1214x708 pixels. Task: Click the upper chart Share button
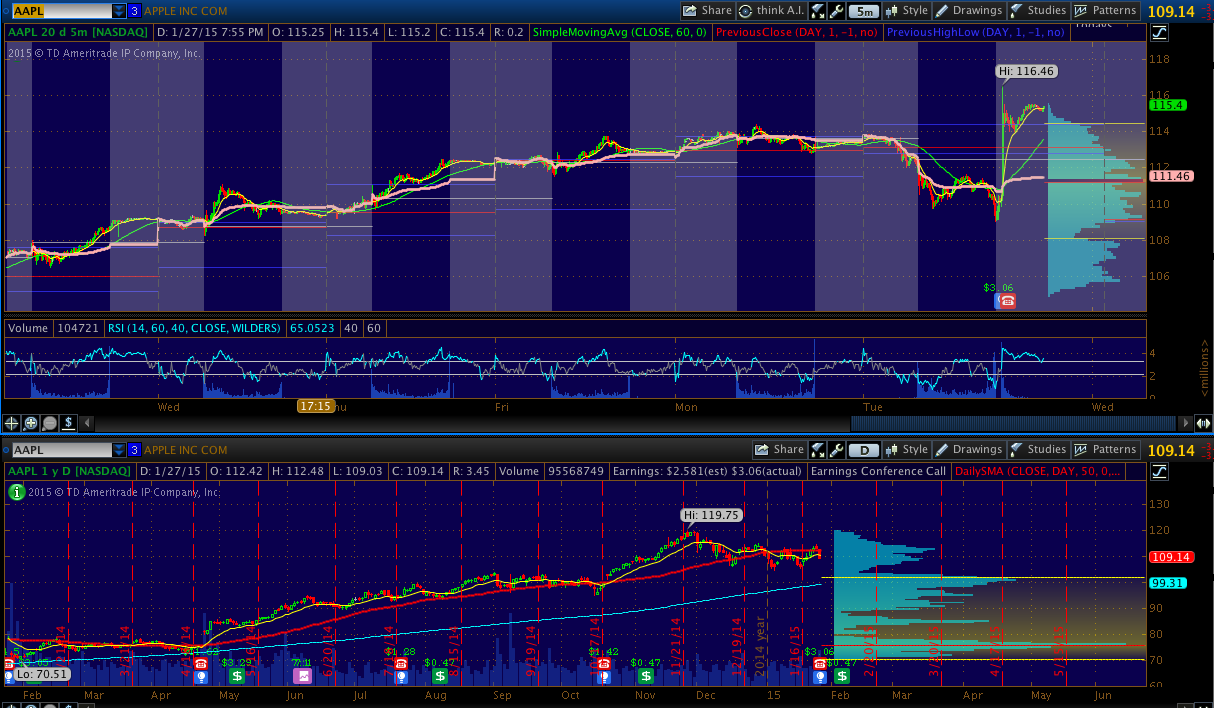708,11
